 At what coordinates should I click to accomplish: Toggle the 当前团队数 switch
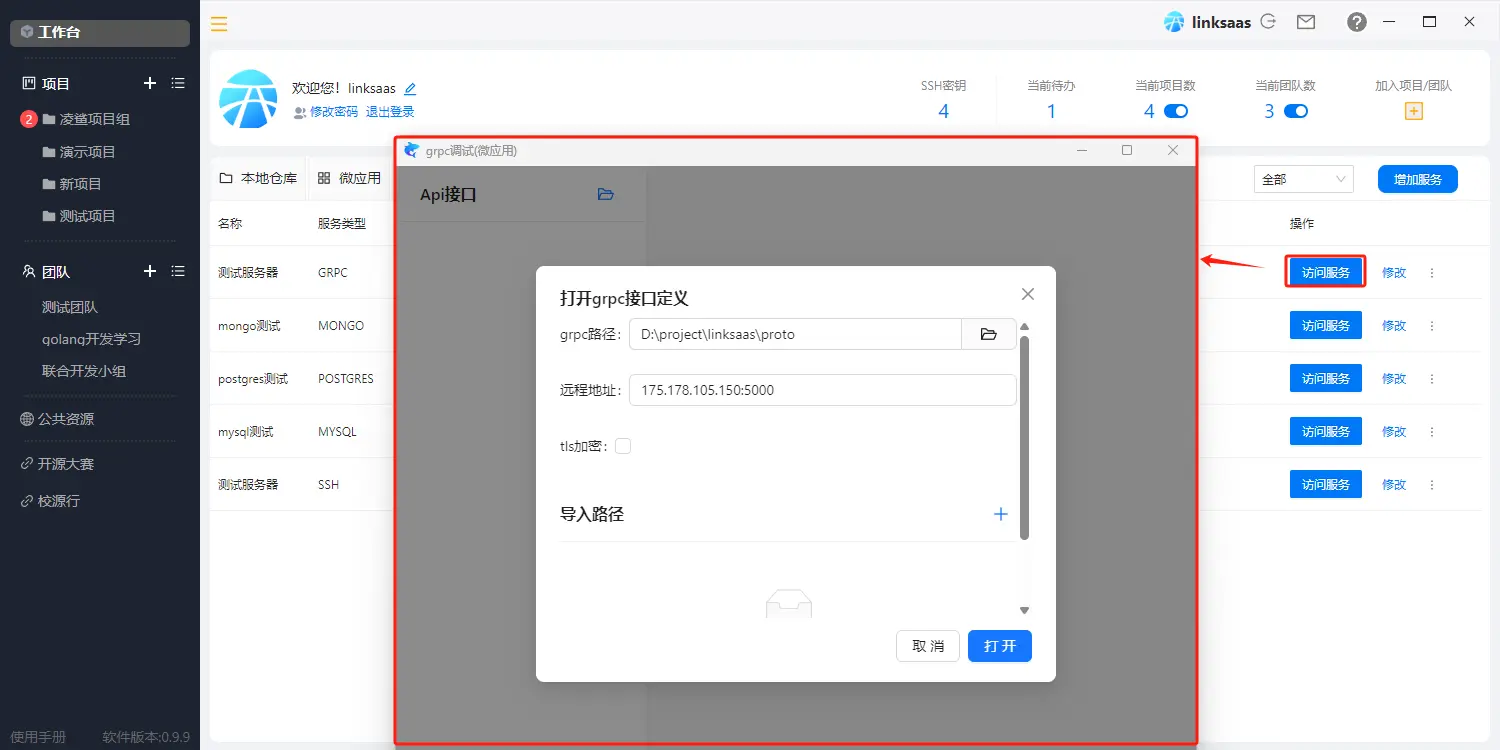click(1296, 111)
